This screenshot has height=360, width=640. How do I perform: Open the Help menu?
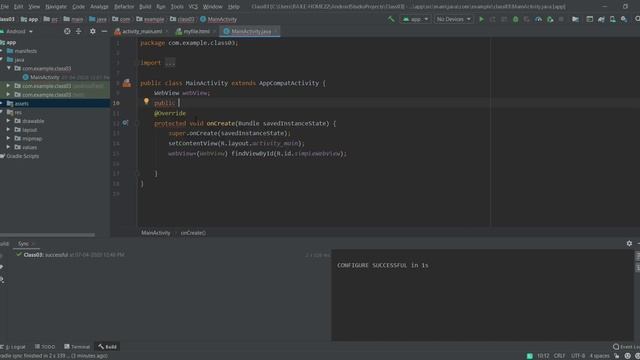point(233,7)
